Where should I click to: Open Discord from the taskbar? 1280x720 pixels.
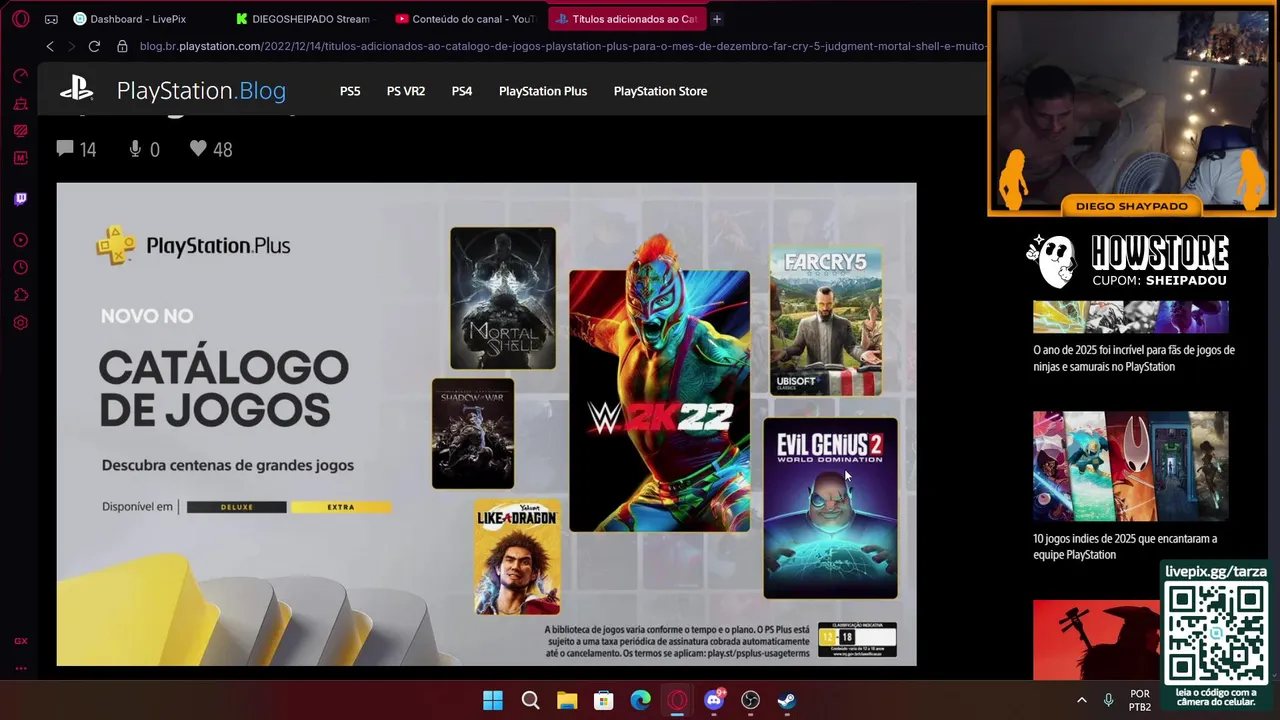point(714,700)
